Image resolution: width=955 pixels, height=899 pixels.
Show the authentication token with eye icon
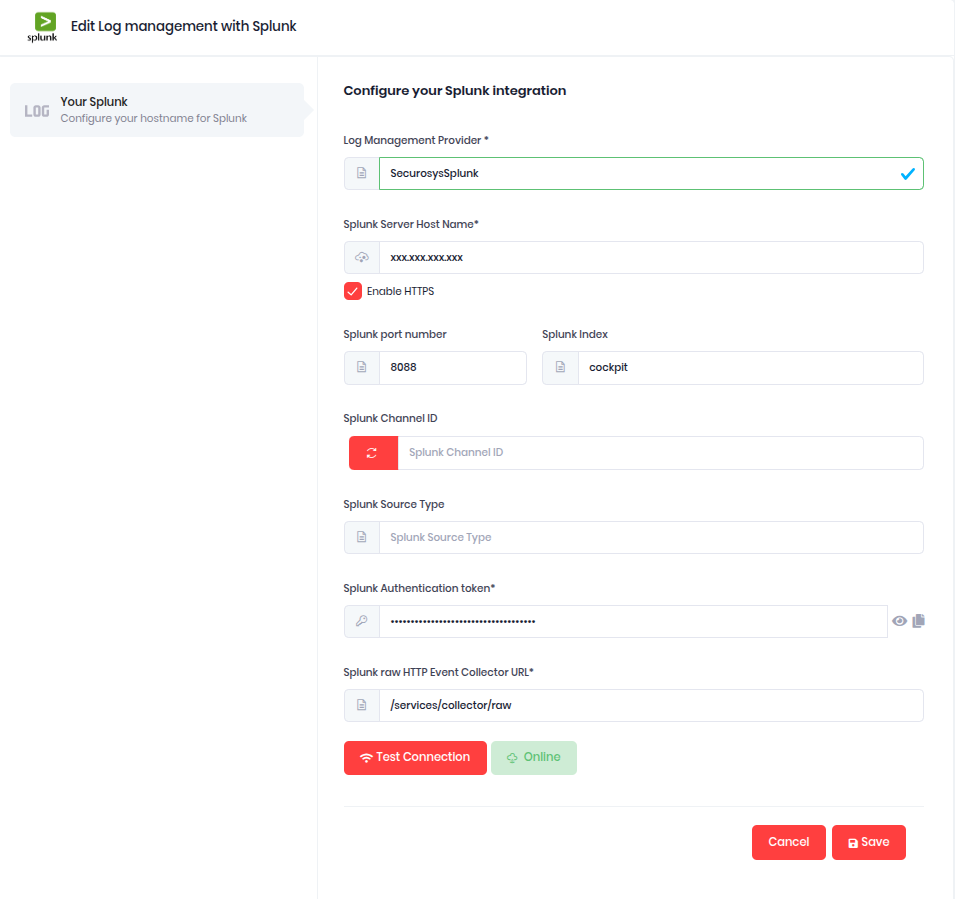[900, 621]
